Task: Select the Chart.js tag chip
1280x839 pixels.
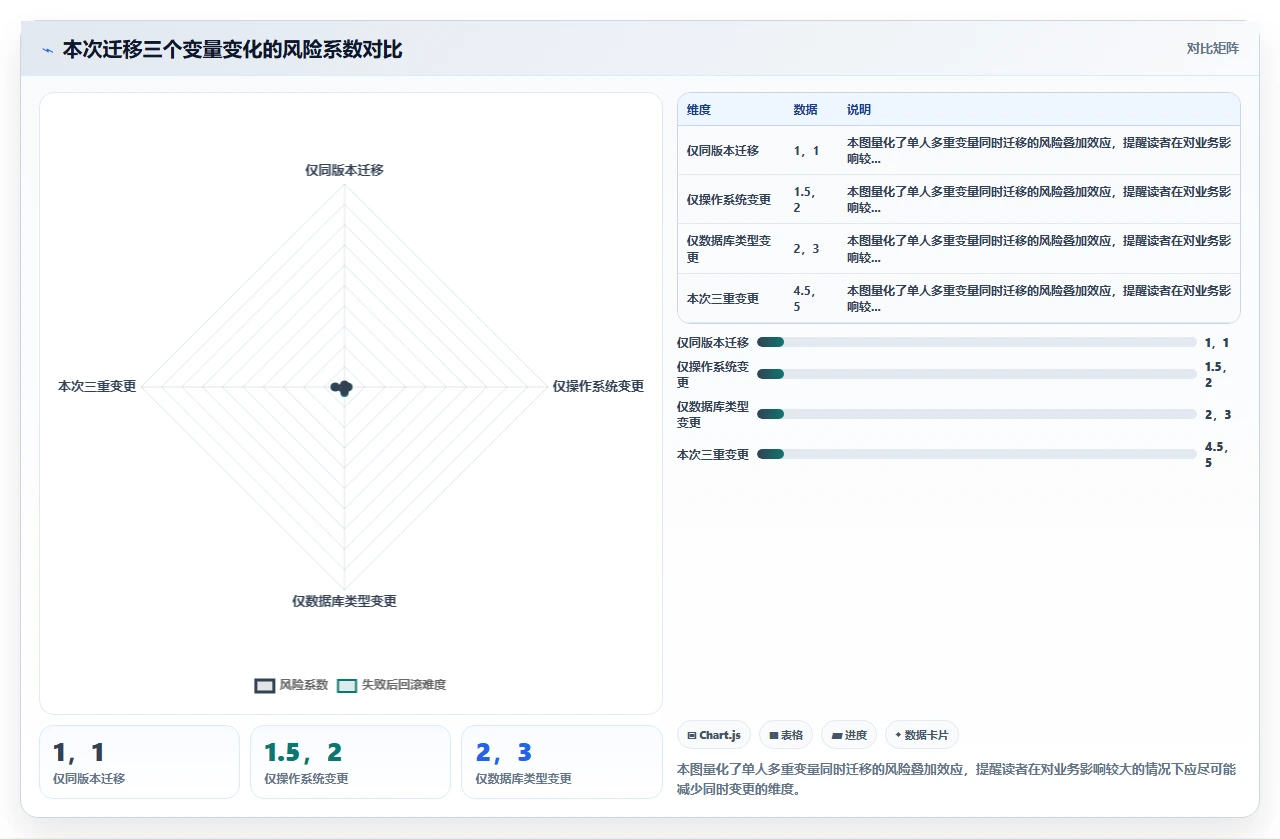Action: [x=714, y=735]
